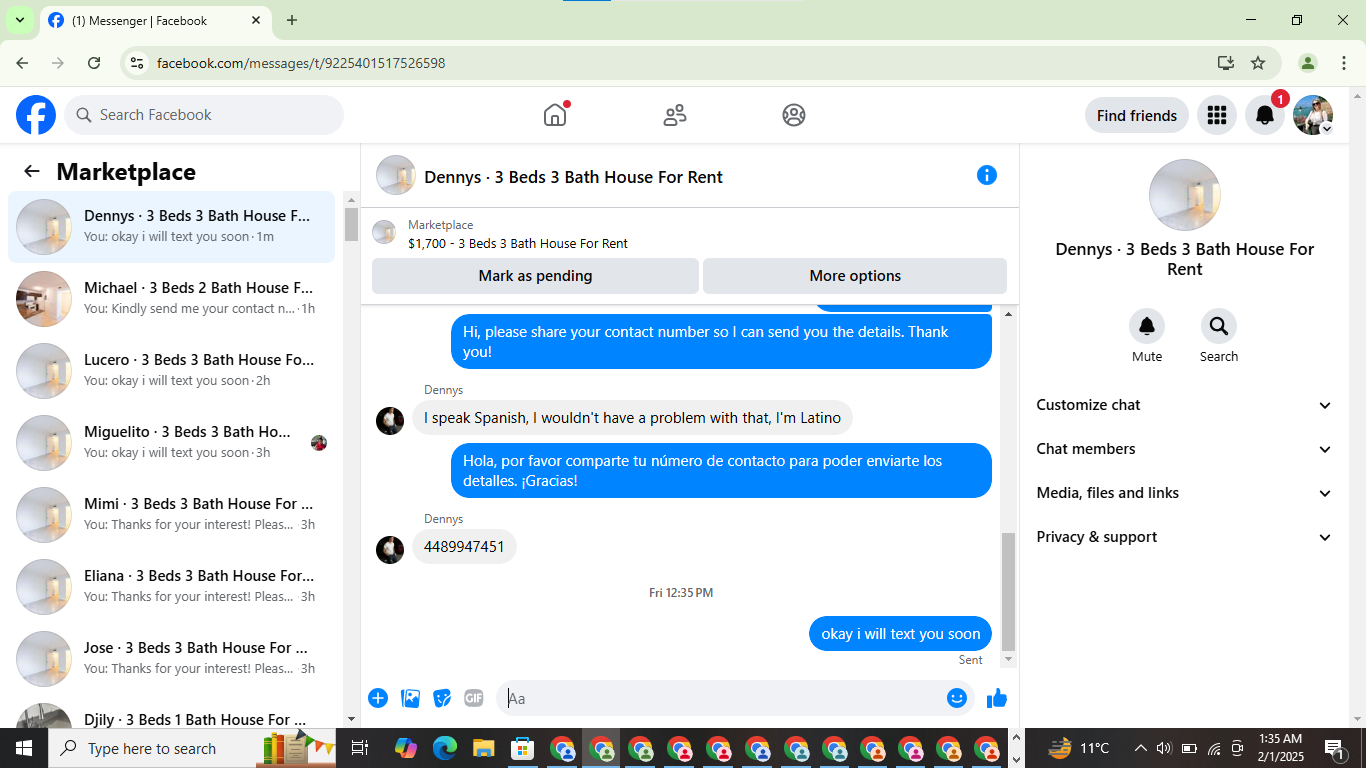Image resolution: width=1366 pixels, height=768 pixels.
Task: Open account profile picture menu
Action: pyautogui.click(x=1313, y=115)
